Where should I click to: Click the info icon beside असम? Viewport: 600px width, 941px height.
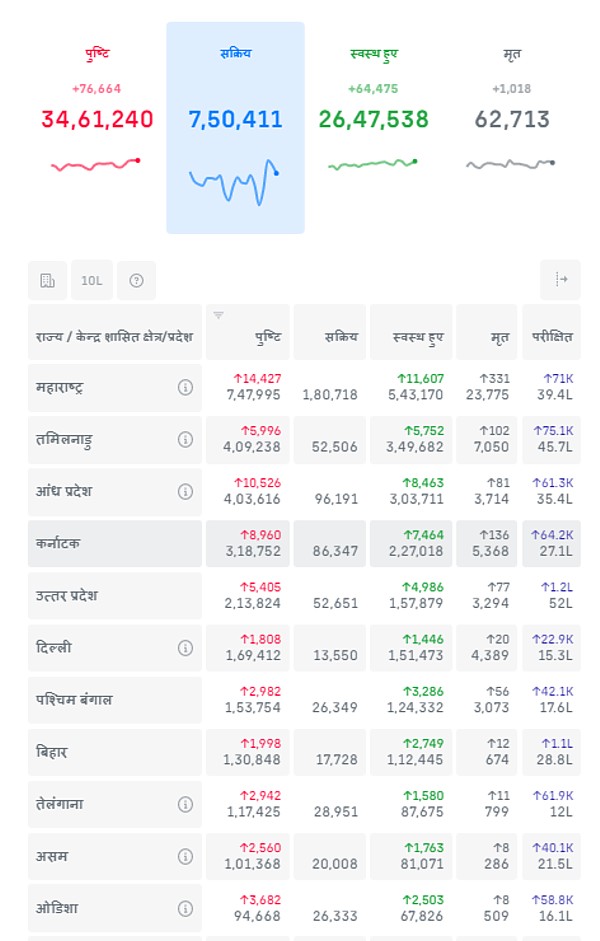pos(185,857)
